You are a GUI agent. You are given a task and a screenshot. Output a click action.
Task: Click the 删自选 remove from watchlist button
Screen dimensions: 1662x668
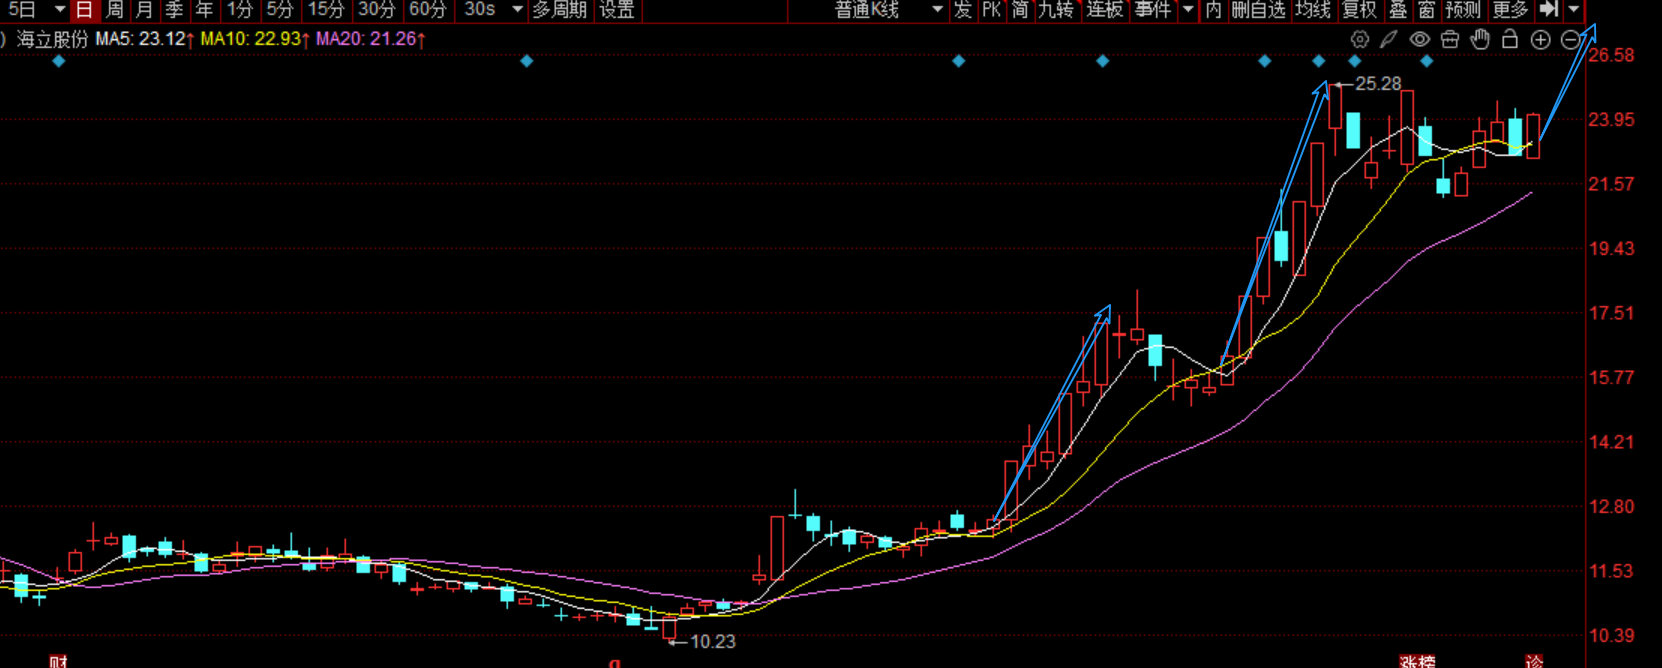[1258, 9]
